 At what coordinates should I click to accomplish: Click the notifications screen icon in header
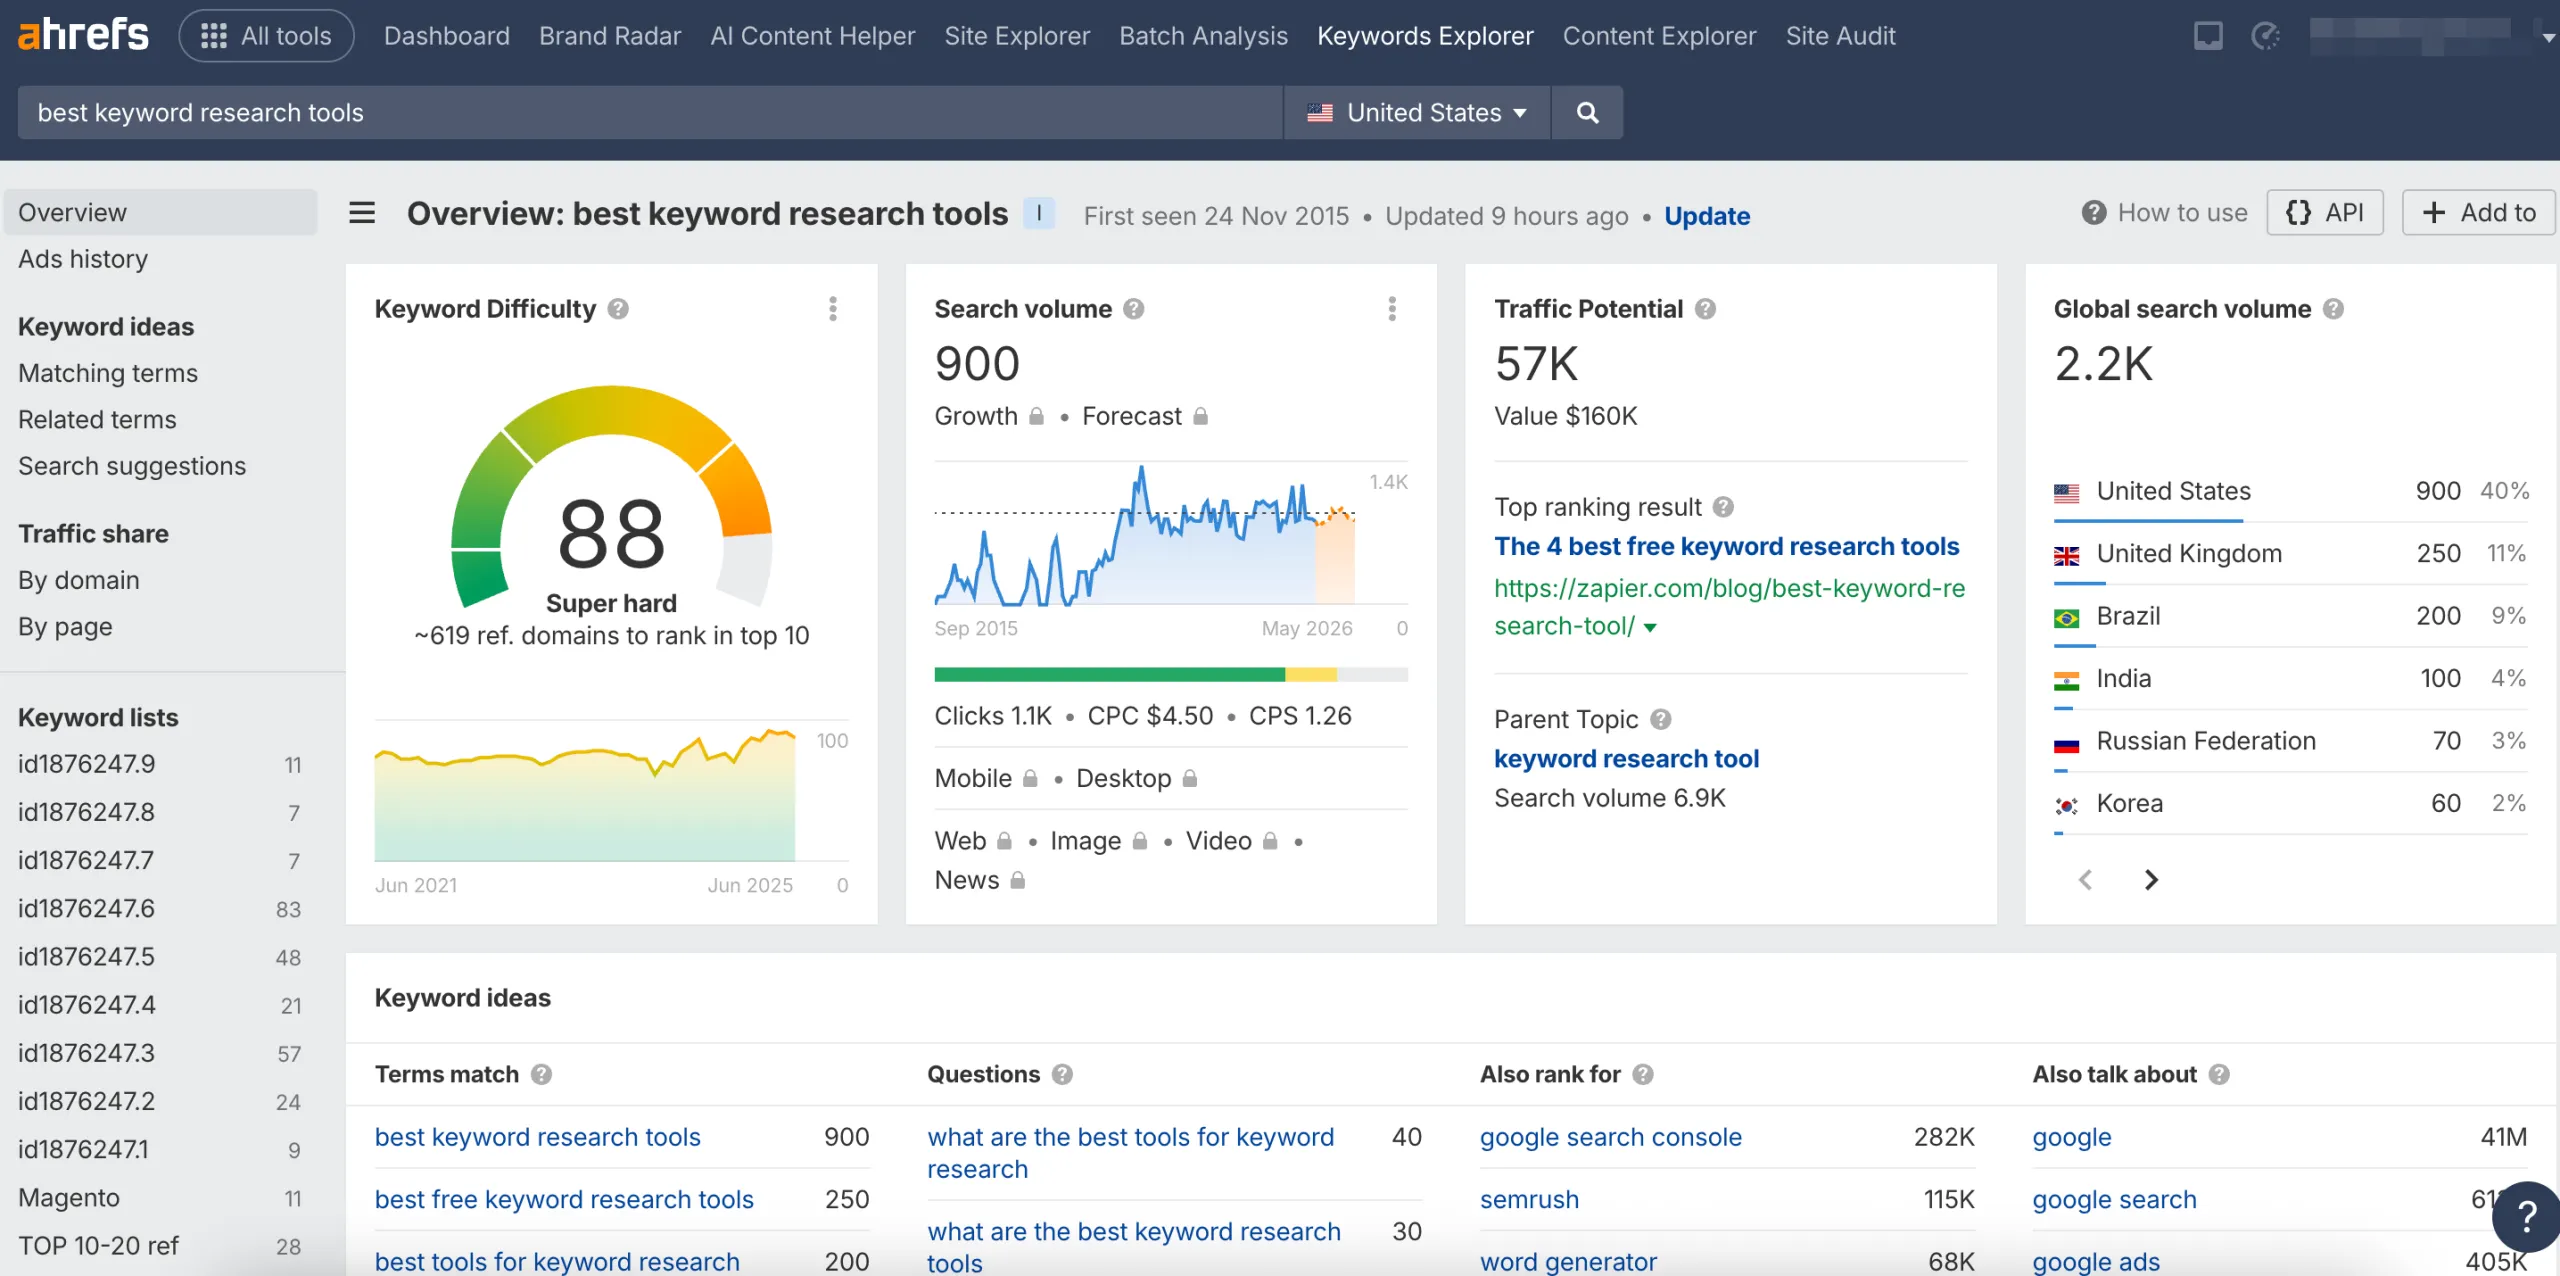pyautogui.click(x=2207, y=36)
